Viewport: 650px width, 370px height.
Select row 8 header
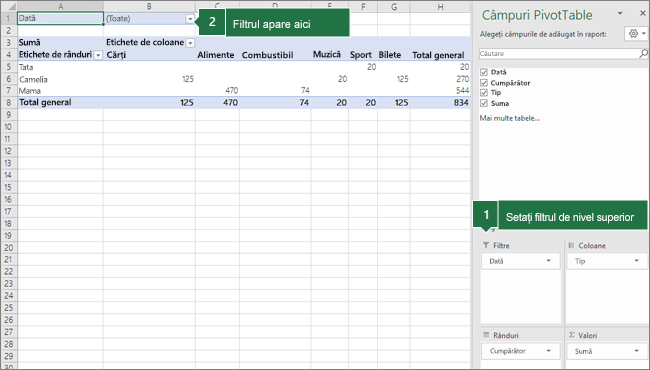pyautogui.click(x=9, y=102)
